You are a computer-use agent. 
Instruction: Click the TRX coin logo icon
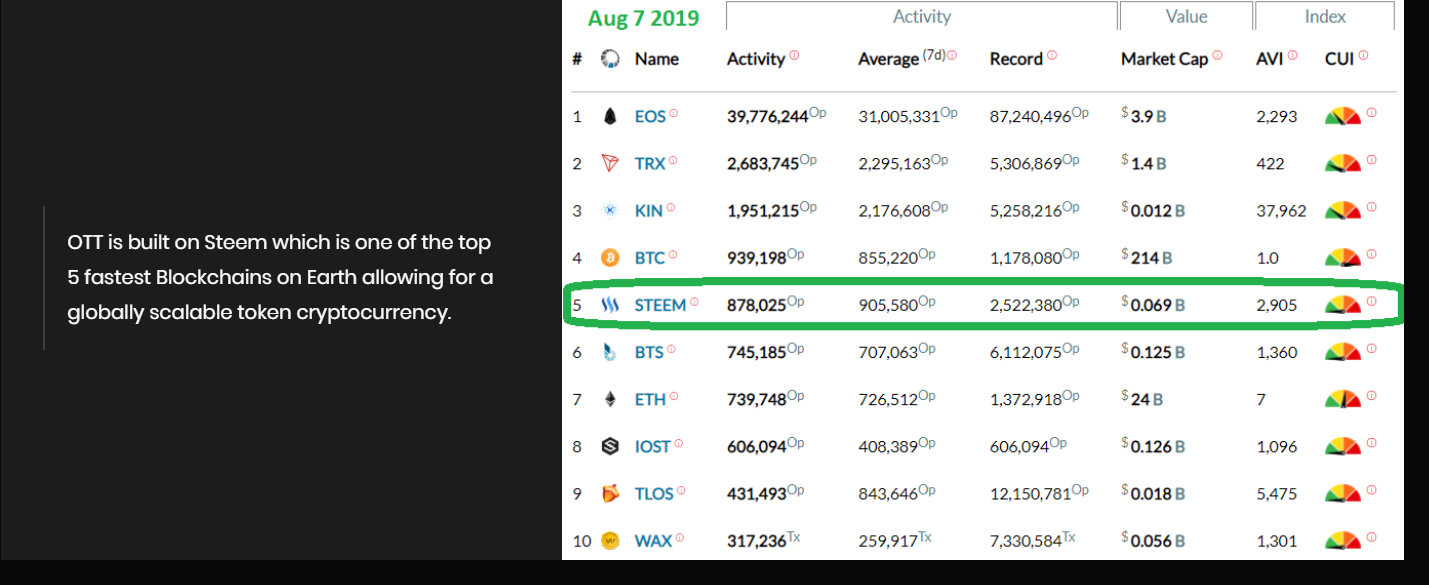[610, 163]
